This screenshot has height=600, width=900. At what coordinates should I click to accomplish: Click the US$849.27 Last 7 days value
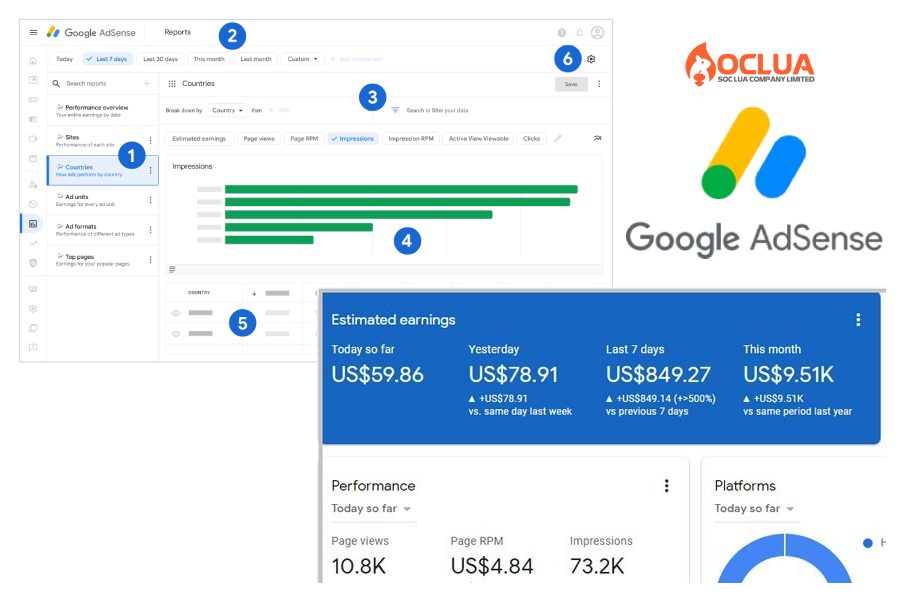(x=658, y=375)
